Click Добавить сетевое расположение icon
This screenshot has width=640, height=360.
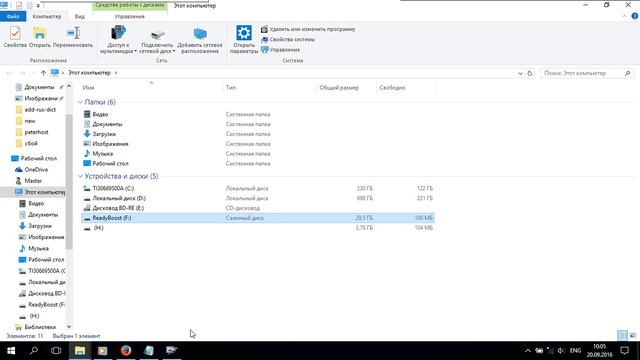click(x=200, y=40)
